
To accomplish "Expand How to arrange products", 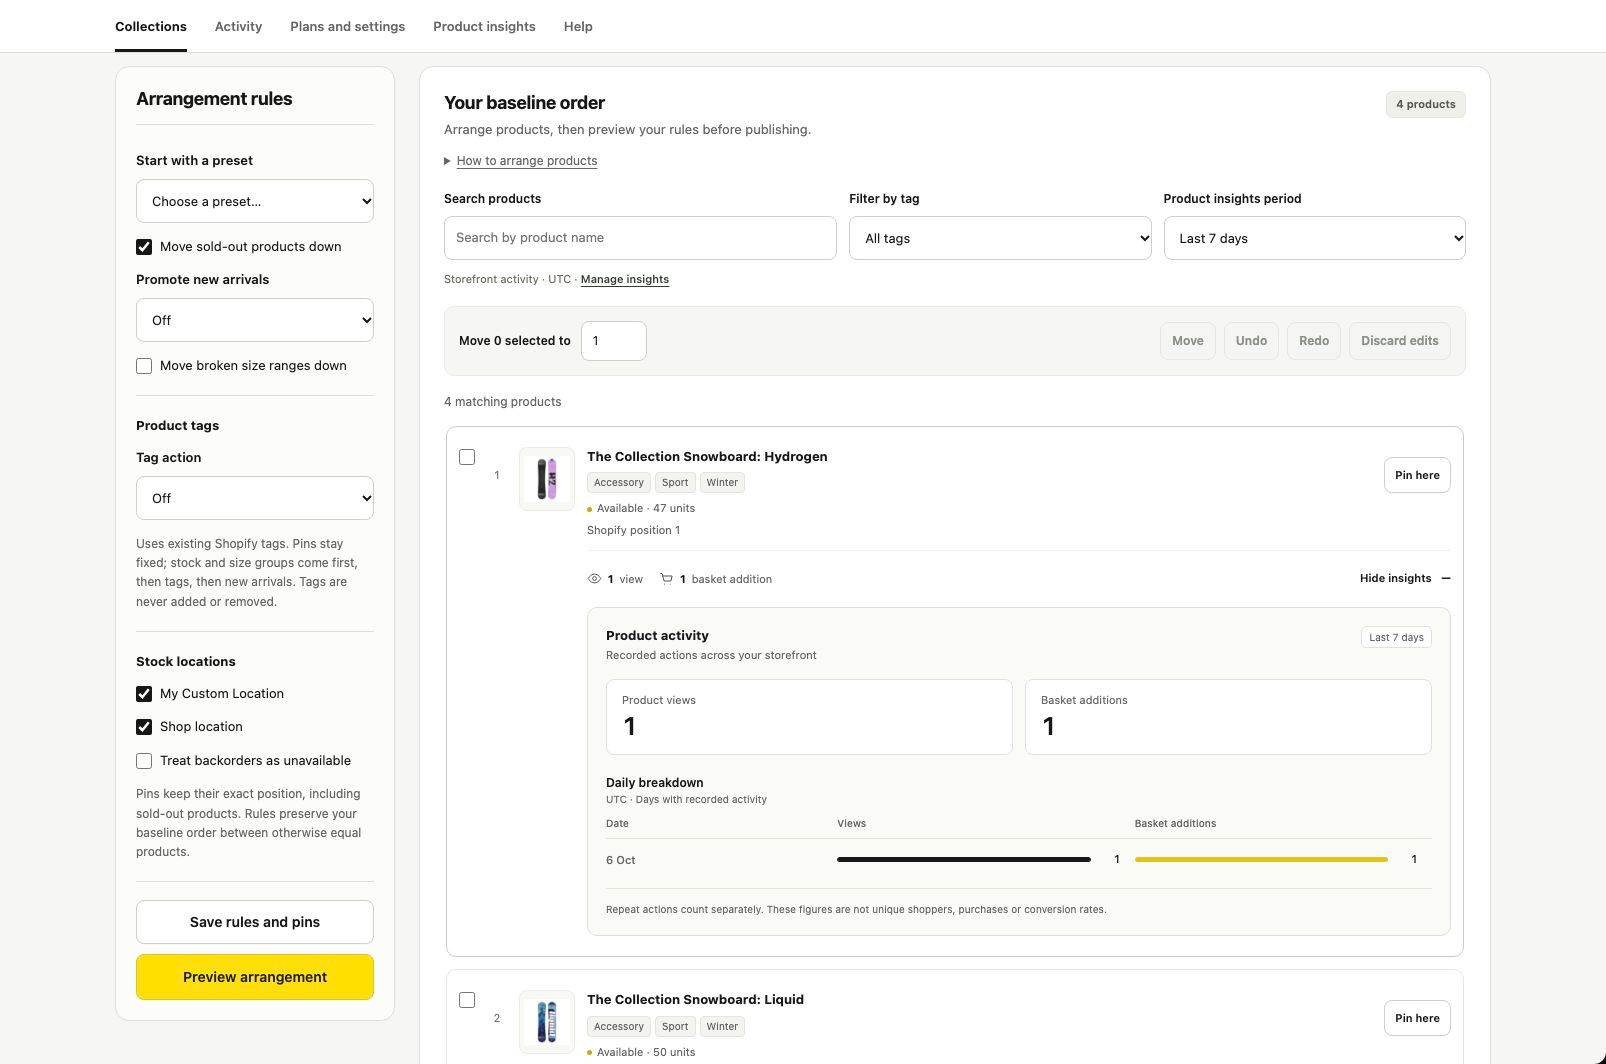I will click(526, 161).
